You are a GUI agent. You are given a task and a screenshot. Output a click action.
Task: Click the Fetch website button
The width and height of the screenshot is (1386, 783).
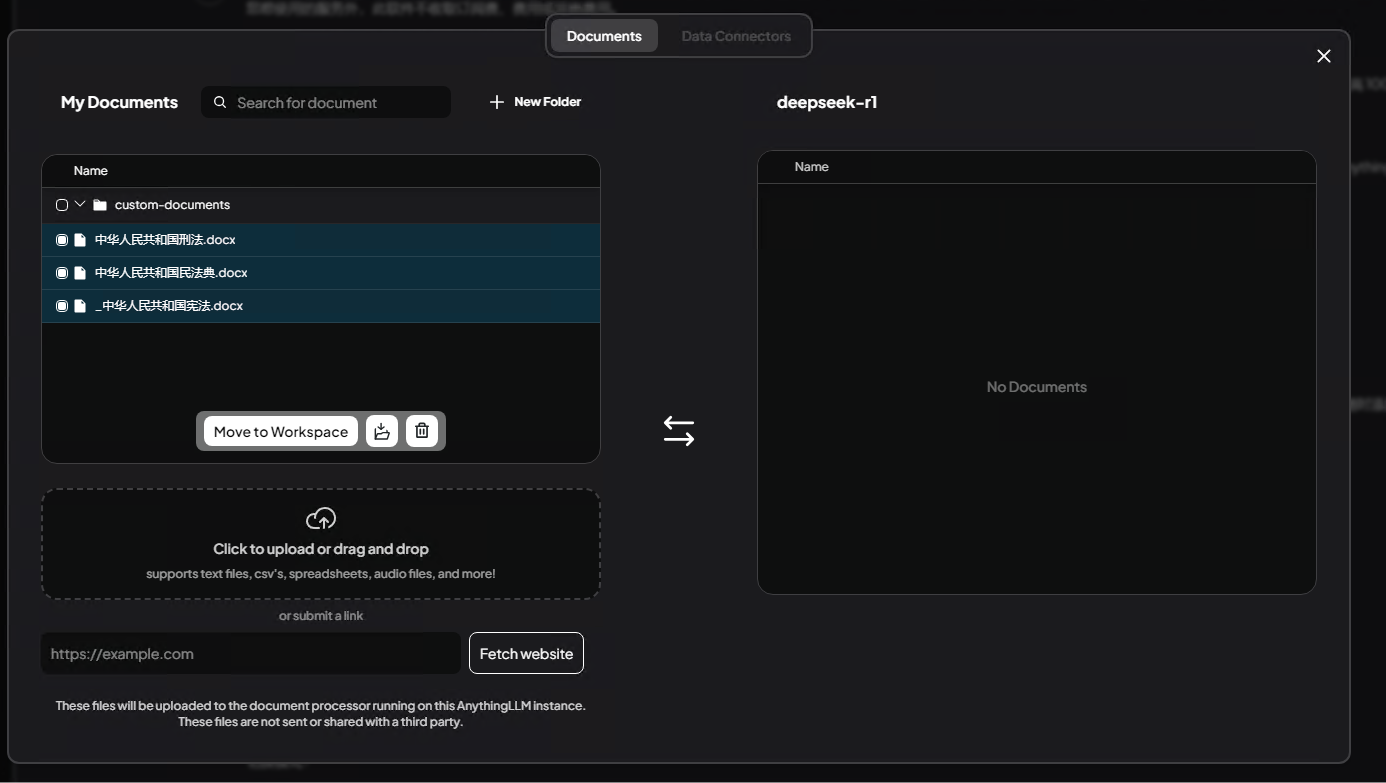point(526,653)
